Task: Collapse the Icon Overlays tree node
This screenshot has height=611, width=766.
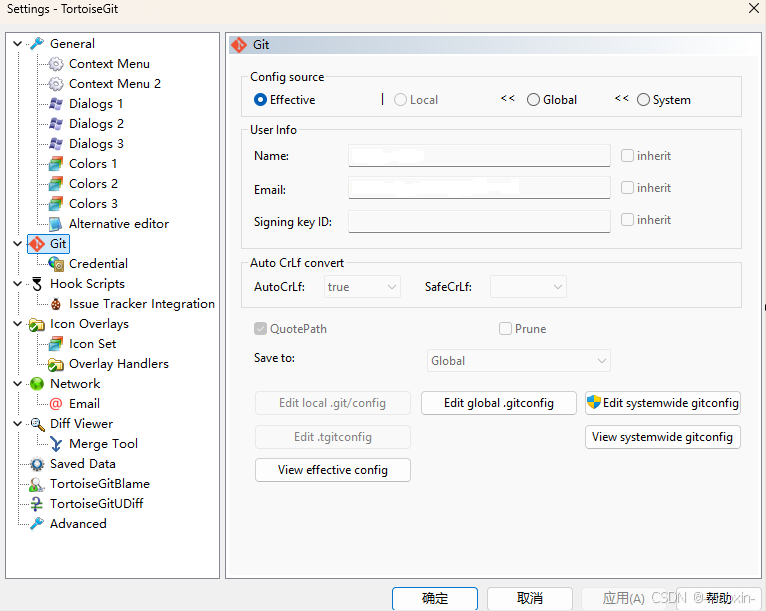Action: click(x=18, y=324)
